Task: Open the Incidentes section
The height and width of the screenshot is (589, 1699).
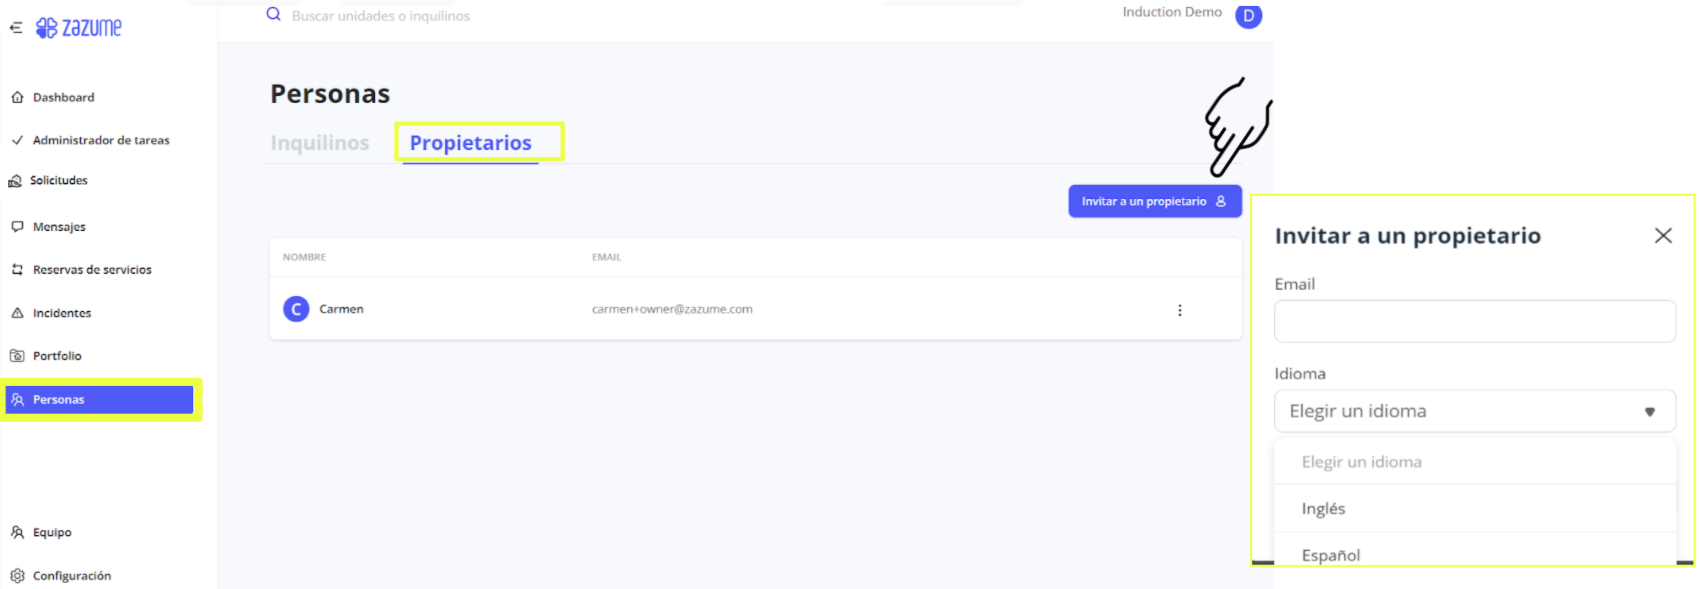Action: [62, 313]
